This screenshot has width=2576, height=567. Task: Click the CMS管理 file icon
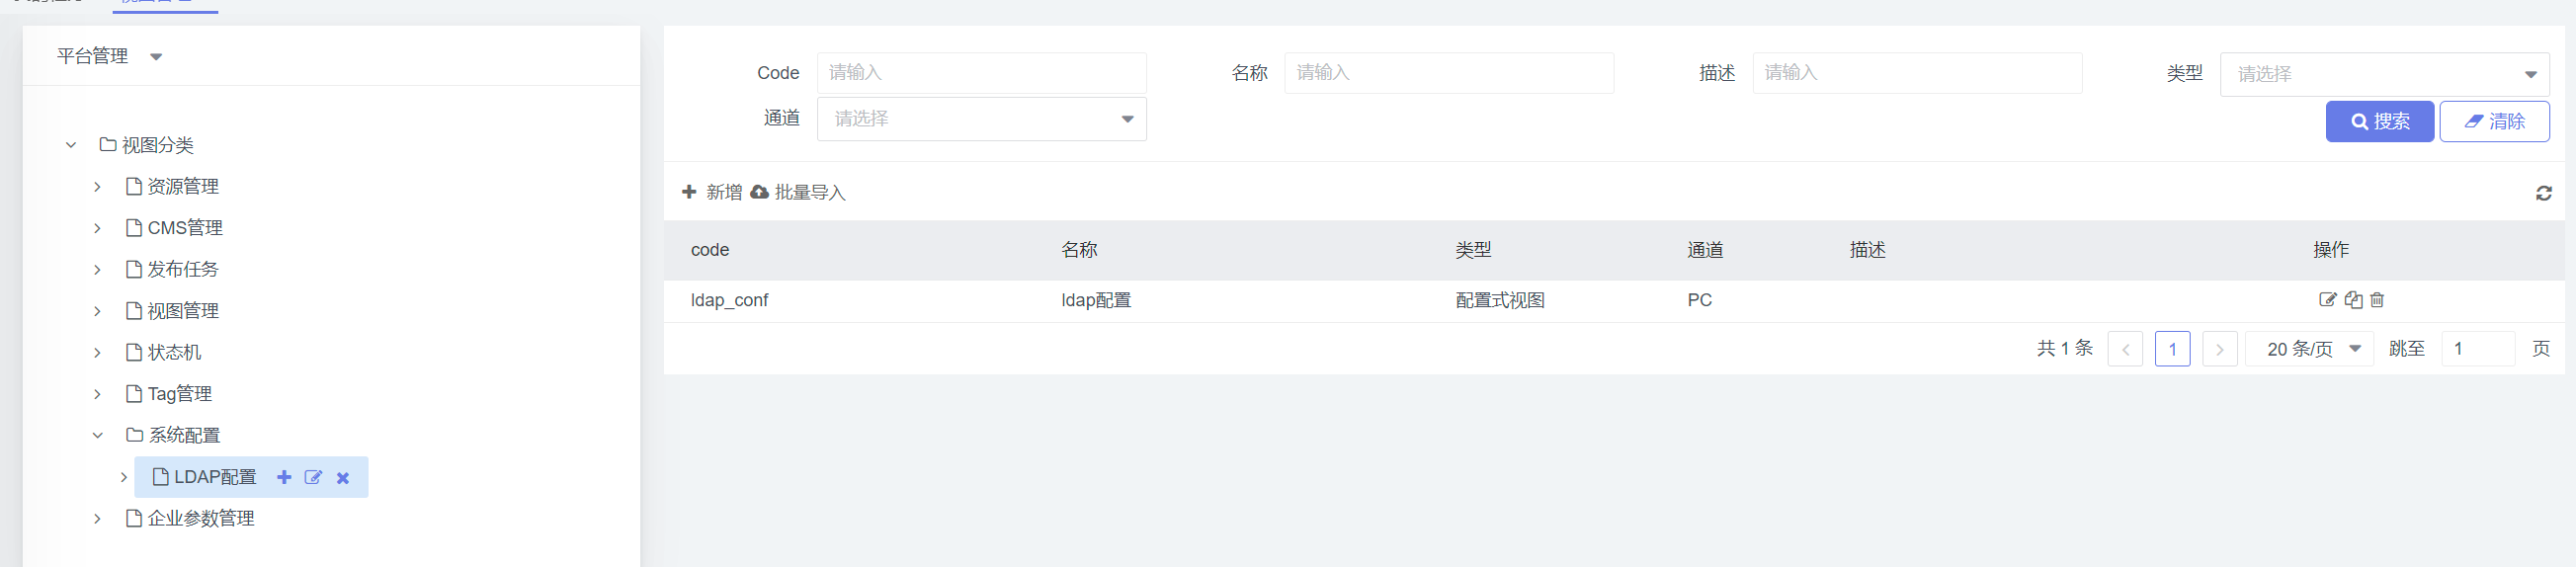click(x=134, y=228)
